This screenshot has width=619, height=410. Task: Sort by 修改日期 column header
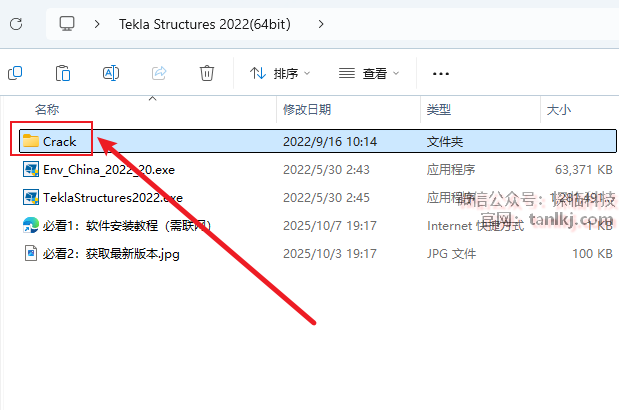307,109
